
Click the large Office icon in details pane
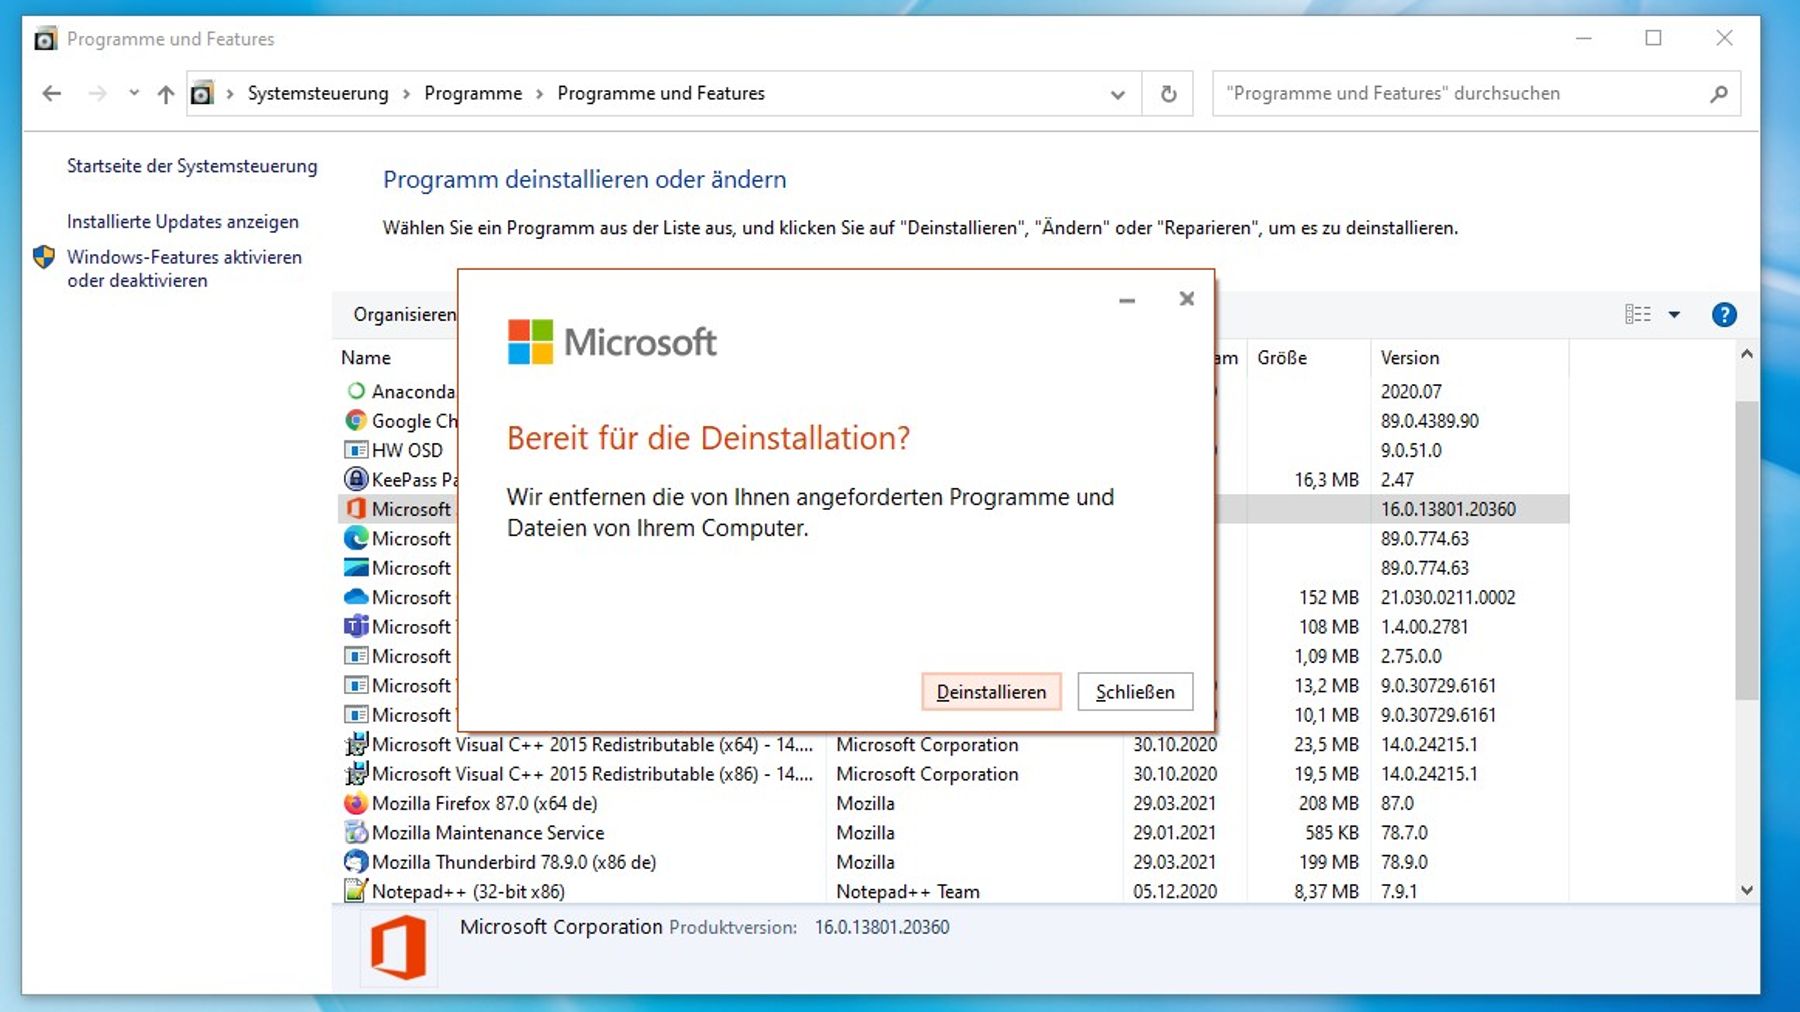[x=398, y=948]
